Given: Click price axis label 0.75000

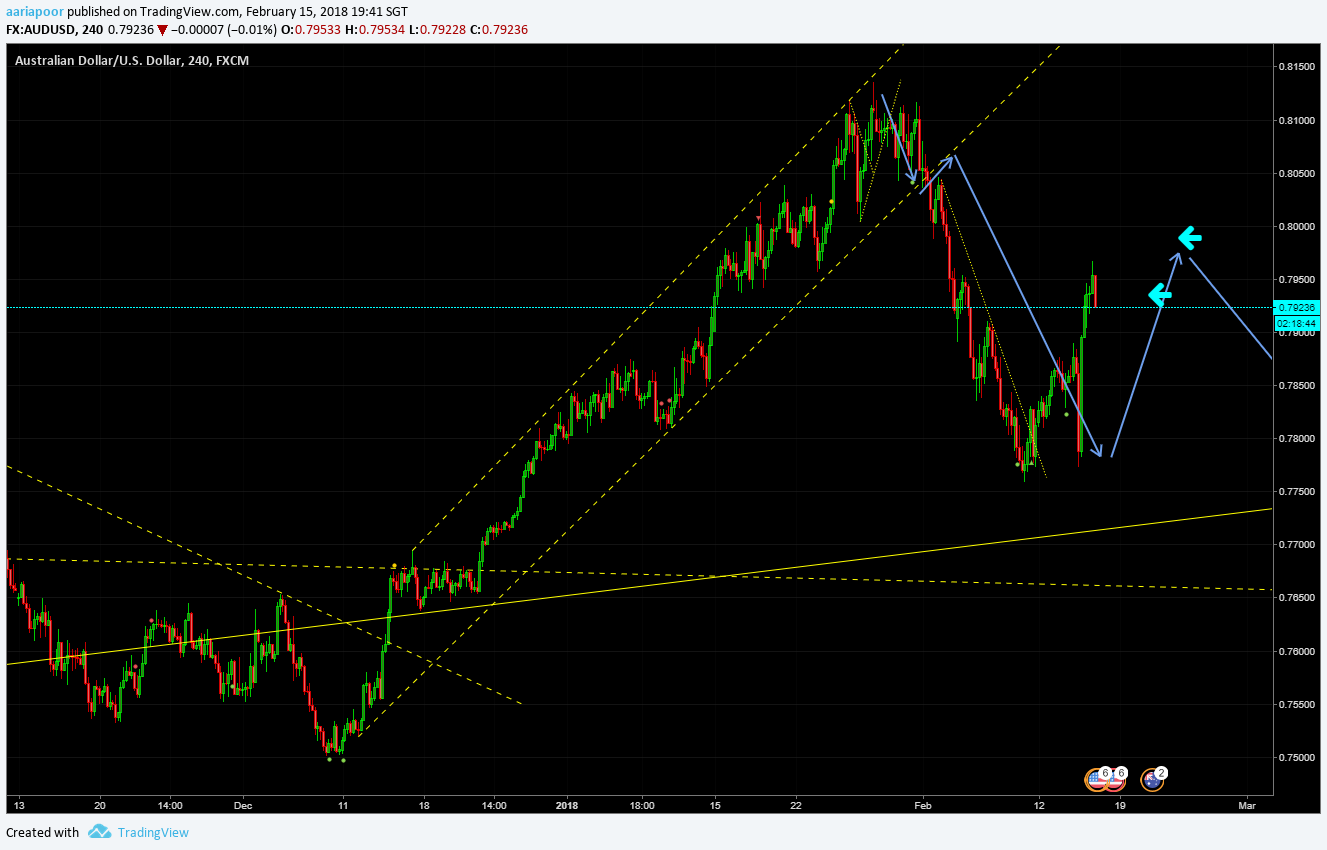Looking at the screenshot, I should pyautogui.click(x=1297, y=758).
